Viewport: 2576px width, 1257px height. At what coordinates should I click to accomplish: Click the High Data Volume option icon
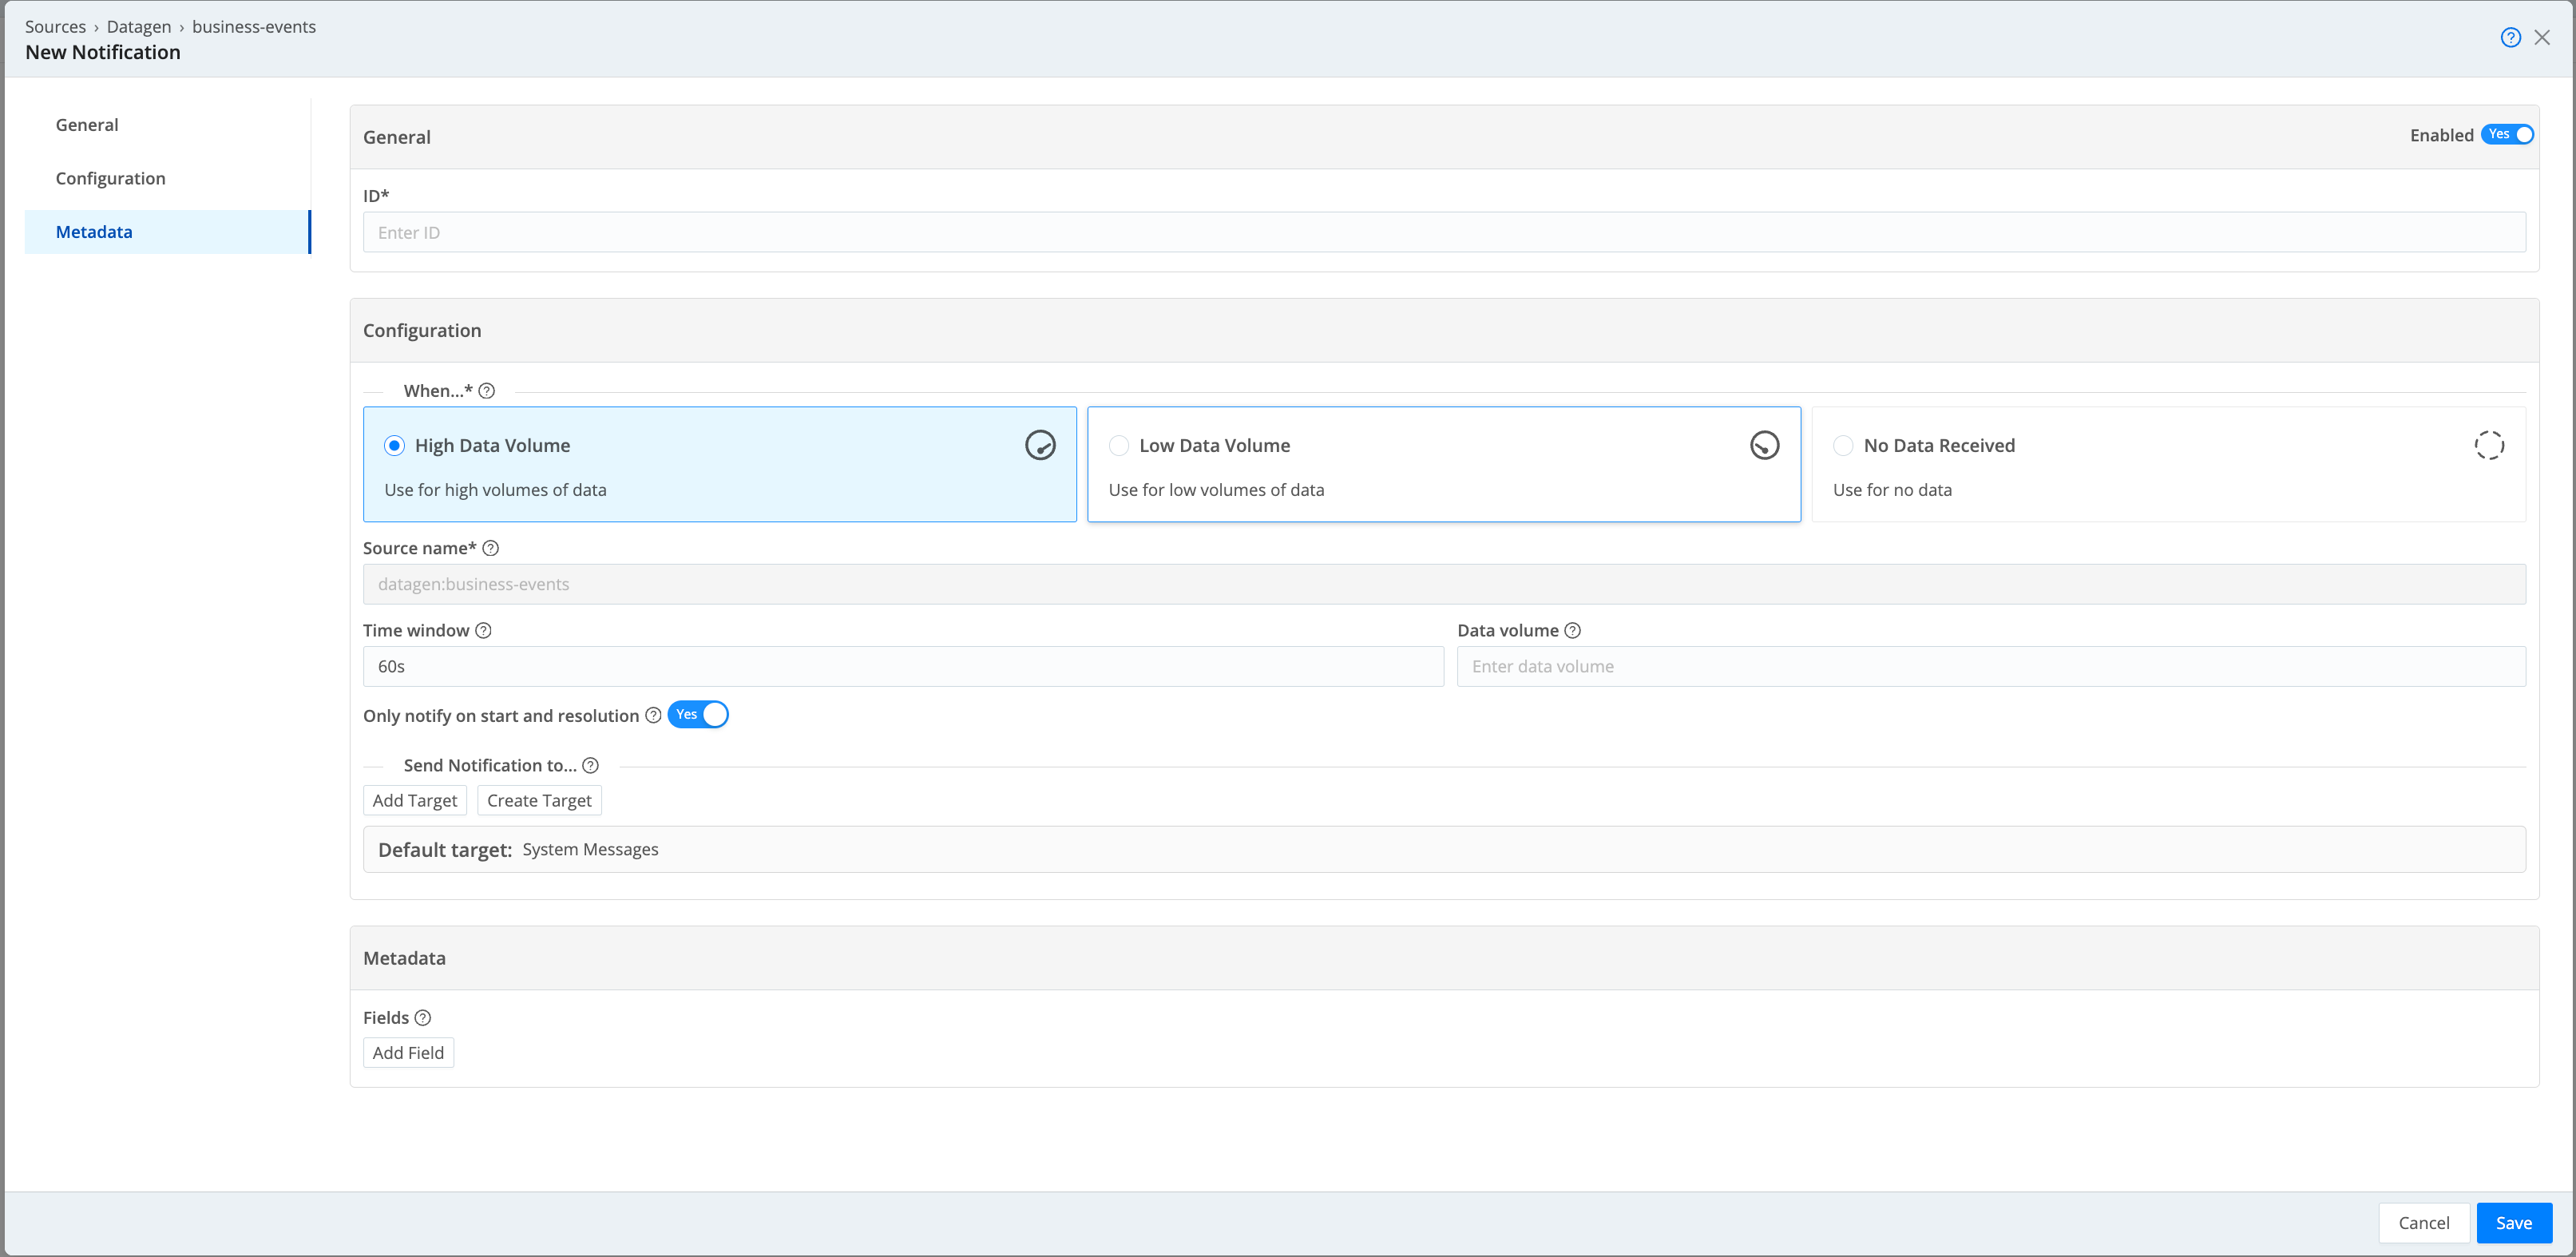(x=1041, y=446)
